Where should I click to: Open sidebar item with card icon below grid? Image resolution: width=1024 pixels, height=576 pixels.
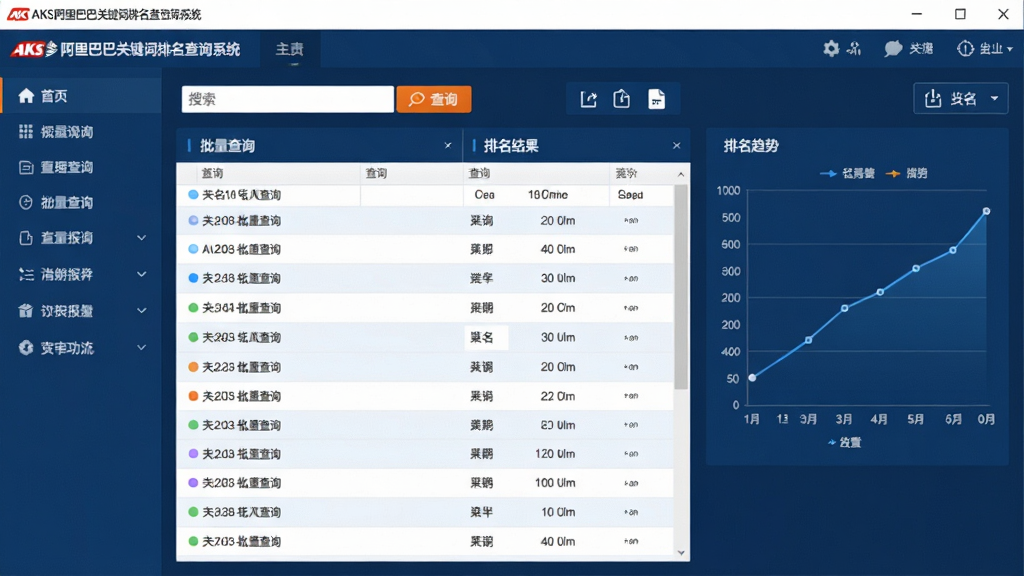(x=80, y=167)
